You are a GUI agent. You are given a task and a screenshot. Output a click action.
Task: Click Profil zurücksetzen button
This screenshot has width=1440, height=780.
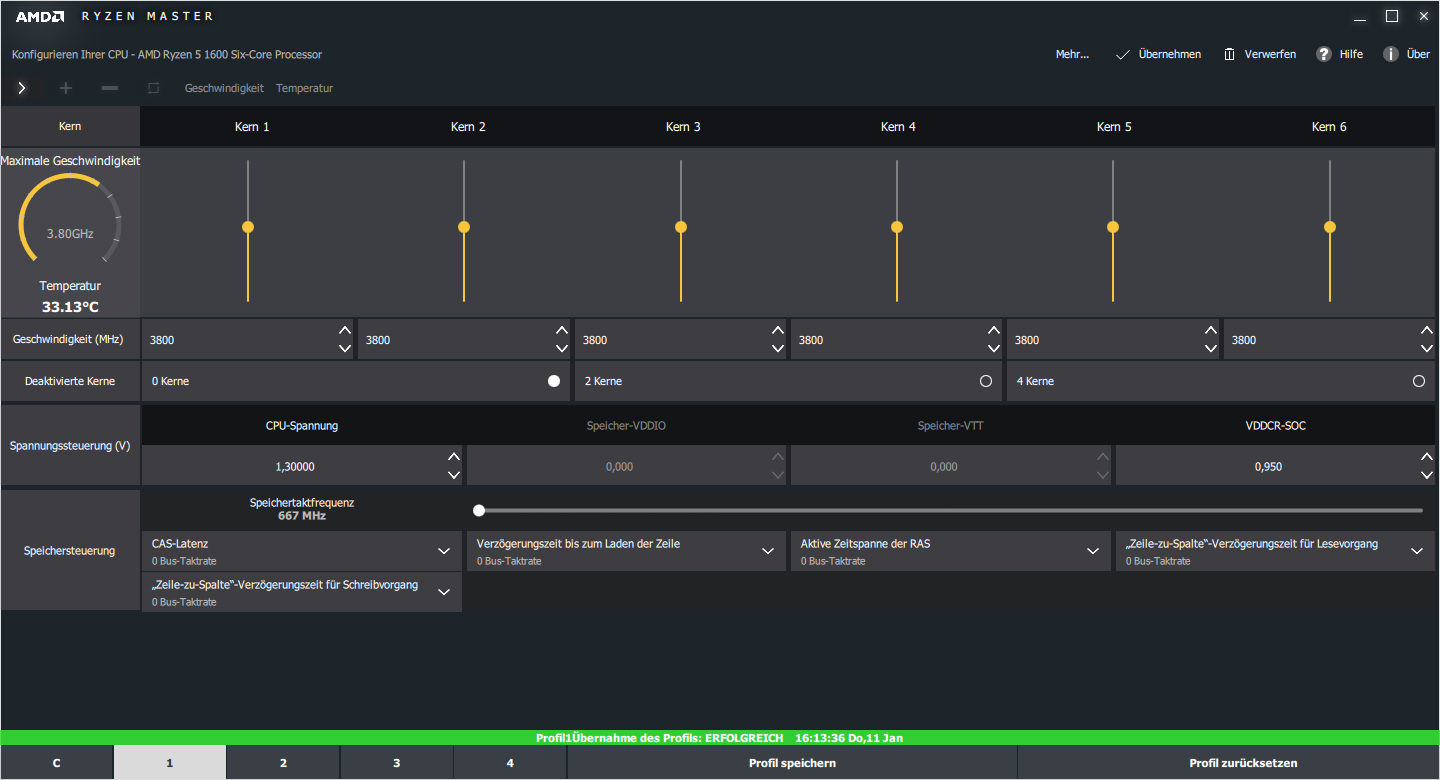coord(1229,763)
